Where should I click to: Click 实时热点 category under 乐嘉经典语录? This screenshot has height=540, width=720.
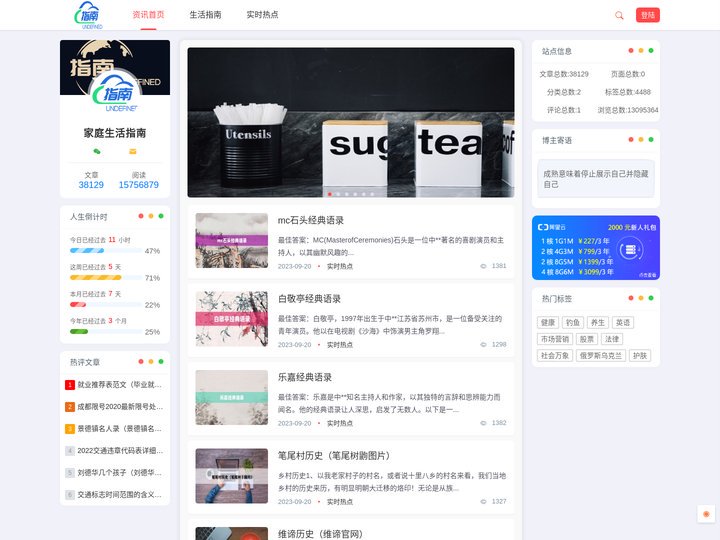340,423
